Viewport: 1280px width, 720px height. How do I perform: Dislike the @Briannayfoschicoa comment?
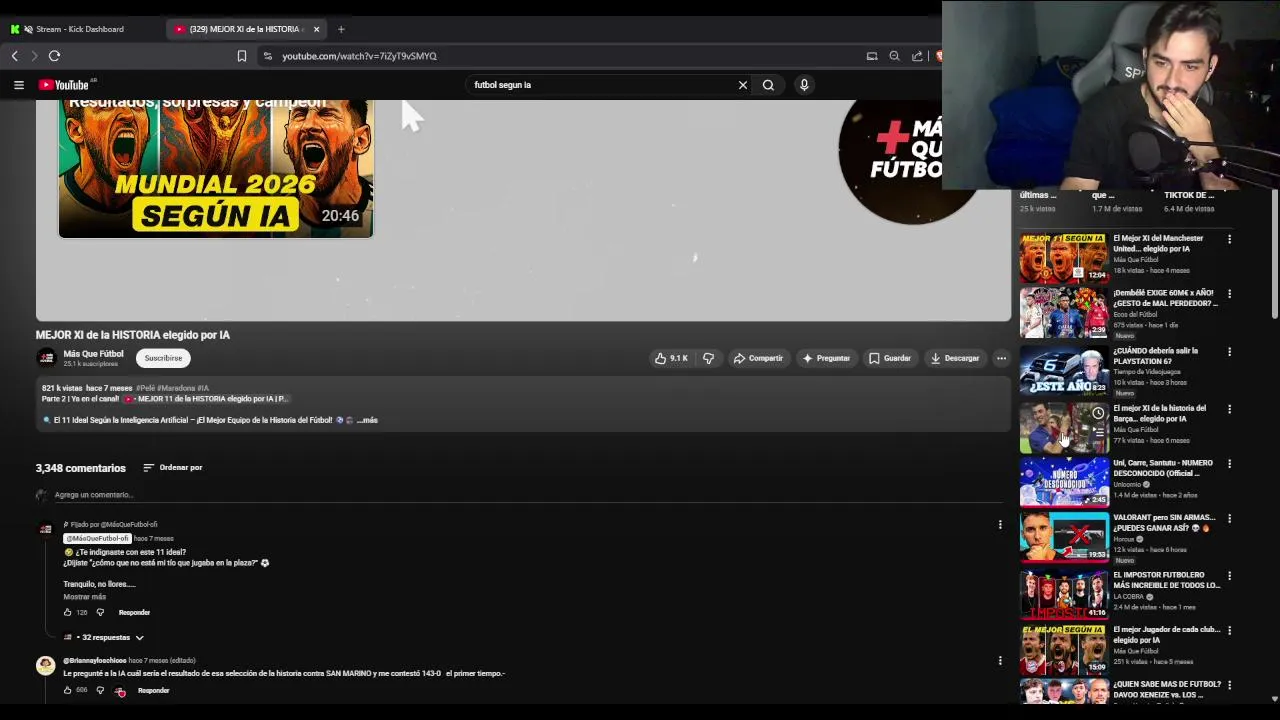coord(100,691)
